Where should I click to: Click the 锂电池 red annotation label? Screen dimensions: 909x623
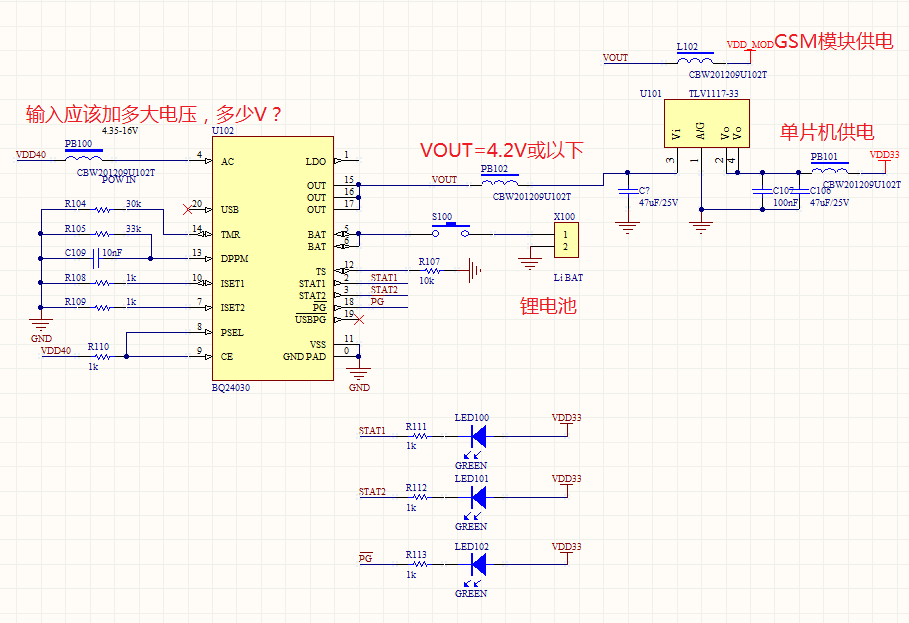(548, 305)
